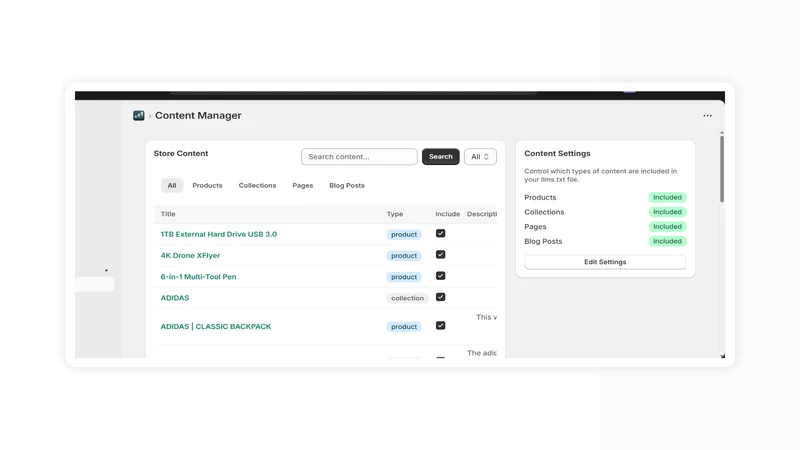The image size is (800, 450).
Task: Click the app icon beside Content Manager
Action: pyautogui.click(x=139, y=115)
